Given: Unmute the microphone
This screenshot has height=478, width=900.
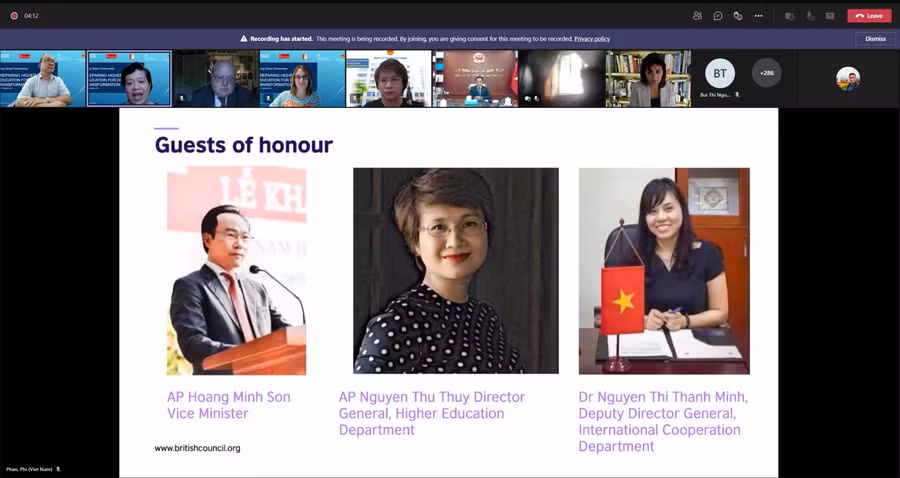Looking at the screenshot, I should pos(810,16).
